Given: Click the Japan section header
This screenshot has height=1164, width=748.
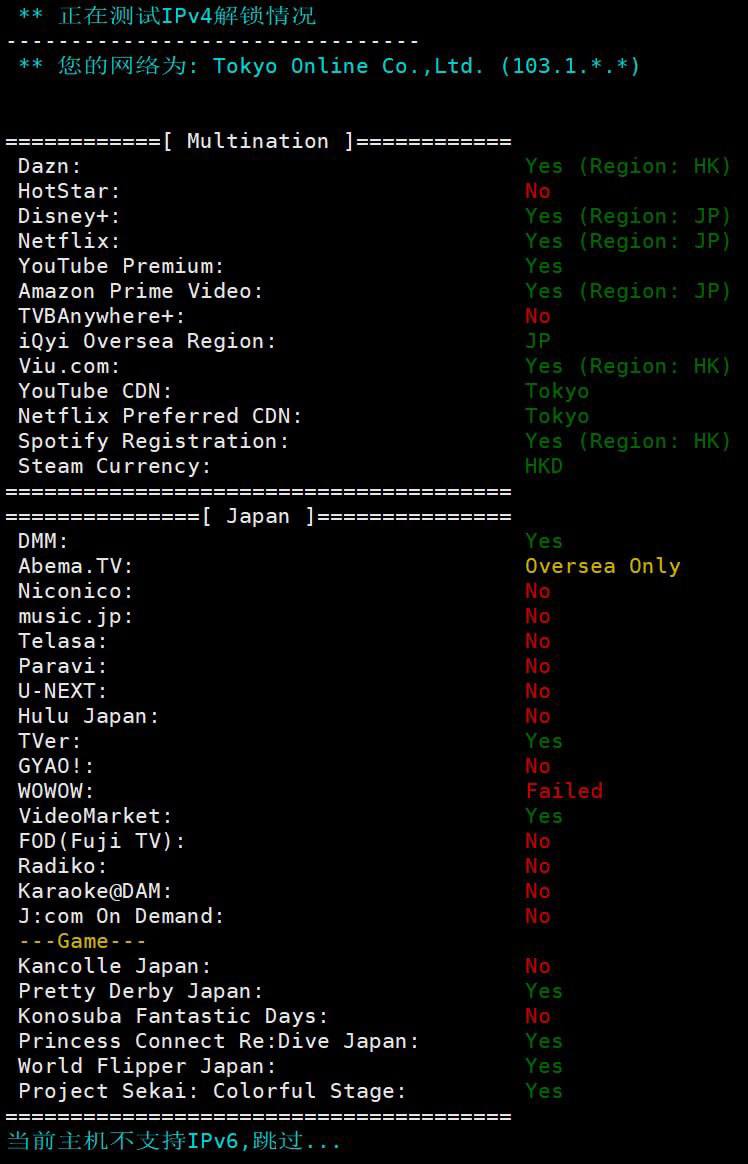Looking at the screenshot, I should pos(258,516).
